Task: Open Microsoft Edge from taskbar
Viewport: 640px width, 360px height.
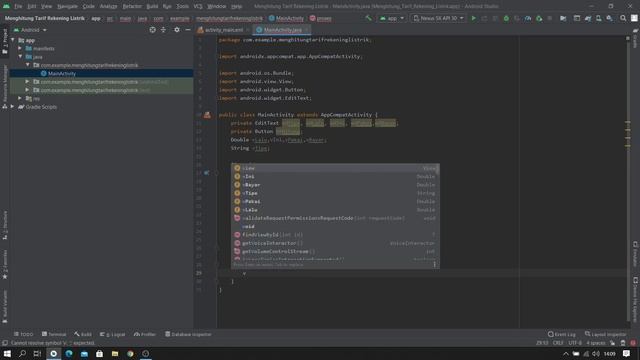Action: click(69, 353)
